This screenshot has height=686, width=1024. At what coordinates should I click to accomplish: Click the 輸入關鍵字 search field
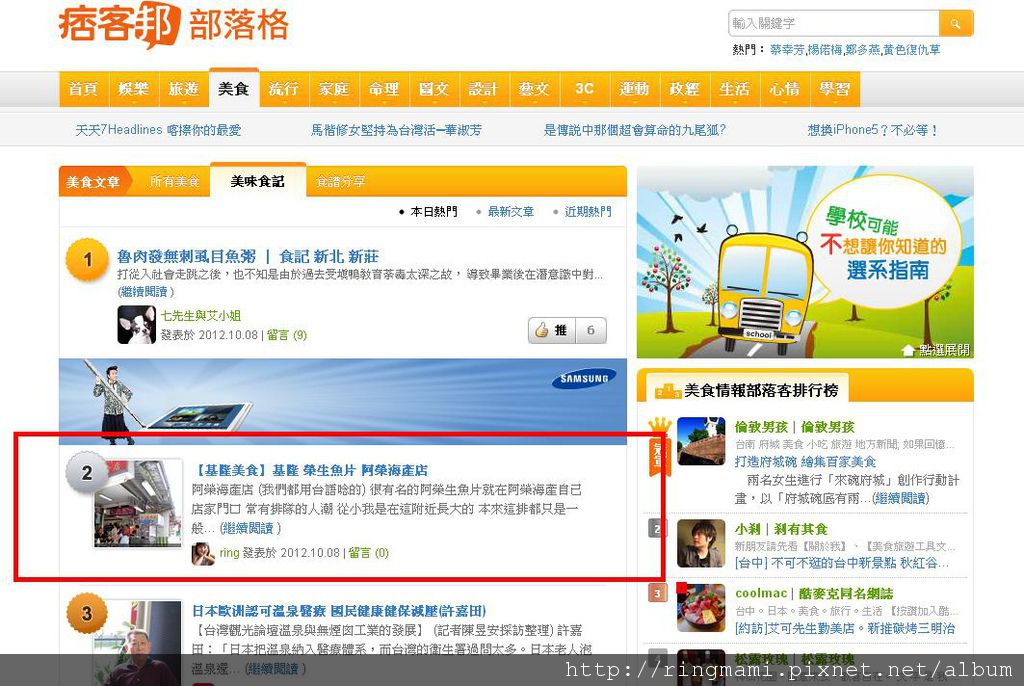pos(834,24)
